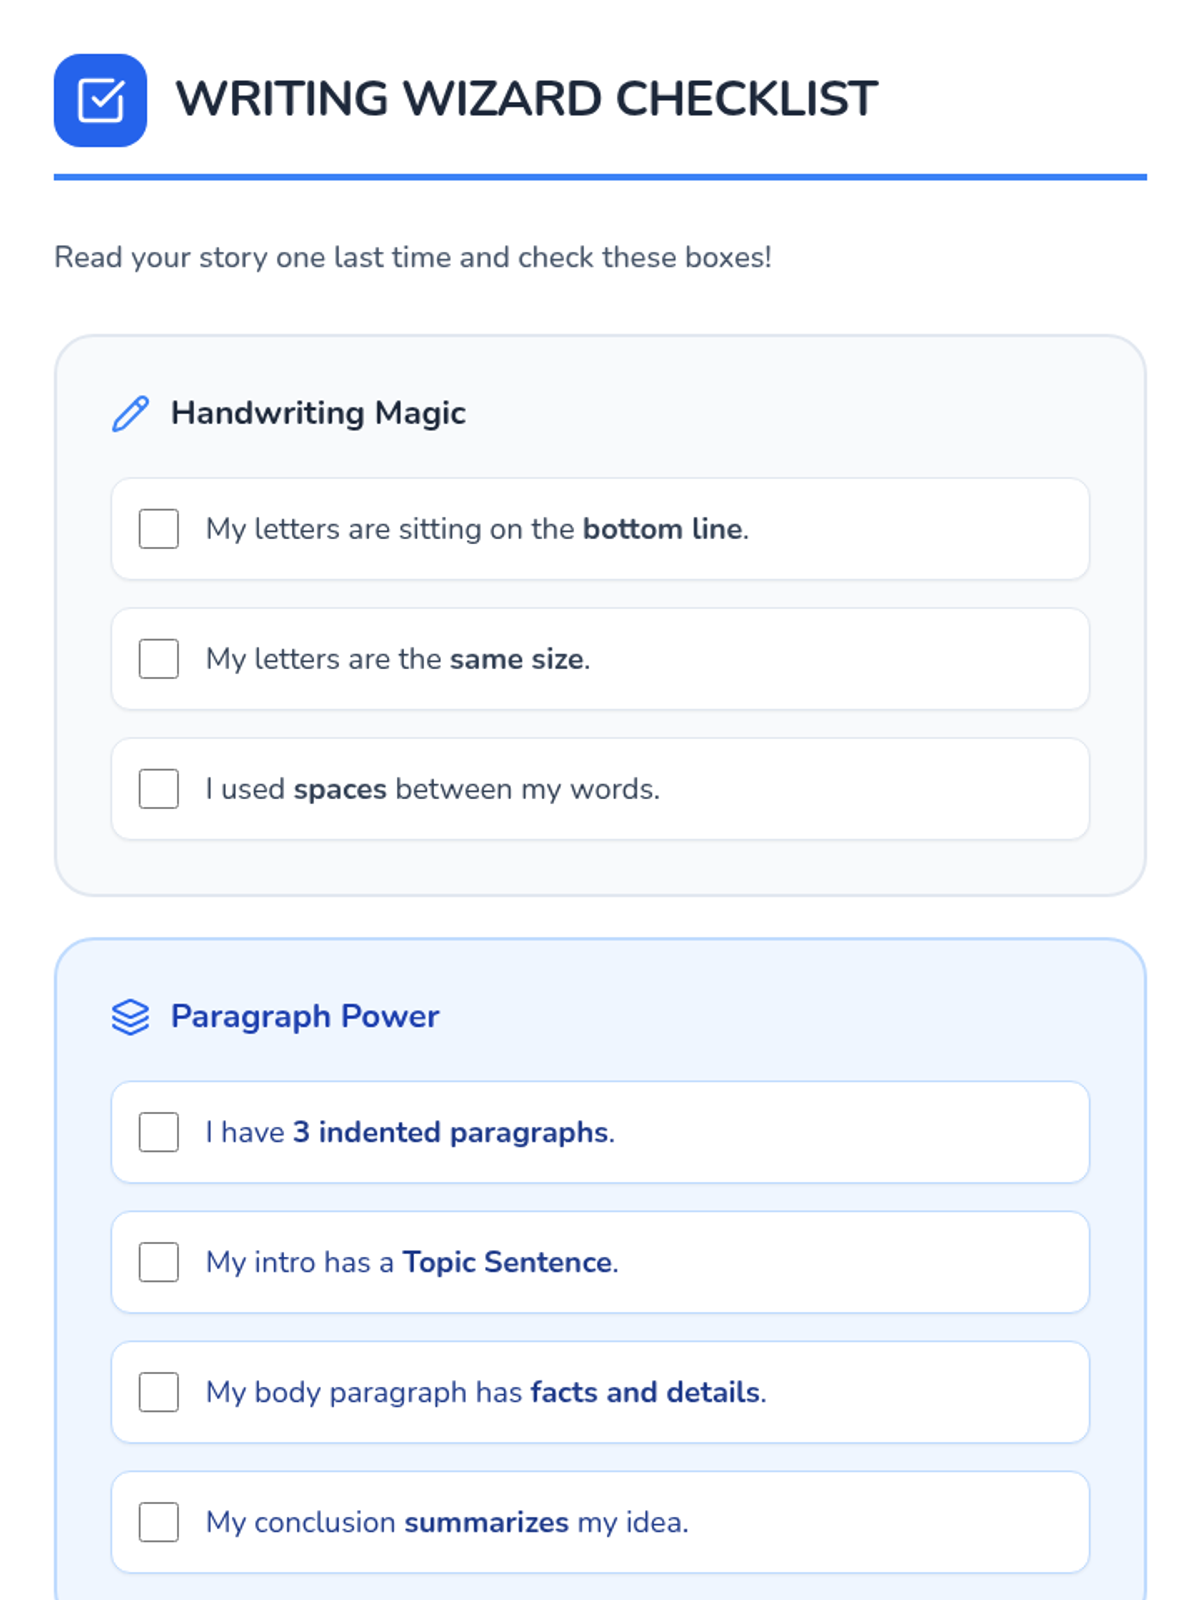Screen dimensions: 1200x1600
Task: Tick the same size letters checkbox
Action: click(x=159, y=659)
